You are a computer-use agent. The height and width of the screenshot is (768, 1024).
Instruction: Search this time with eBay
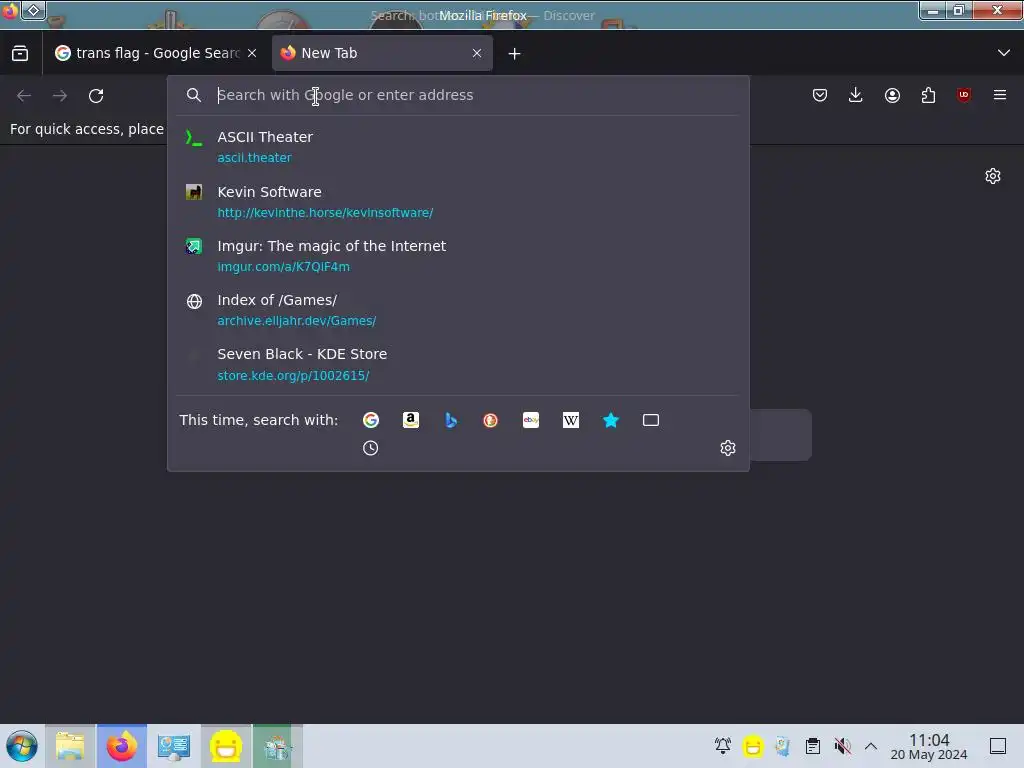tap(531, 420)
